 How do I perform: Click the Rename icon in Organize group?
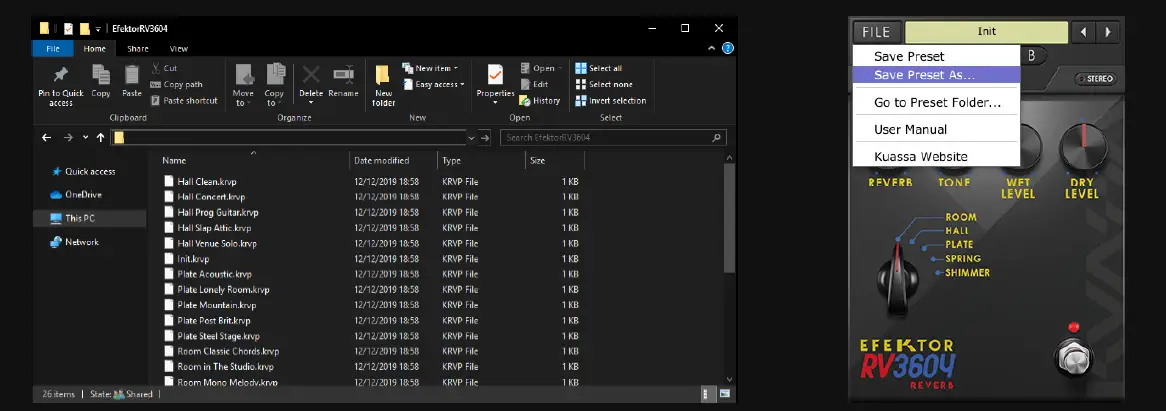click(343, 76)
